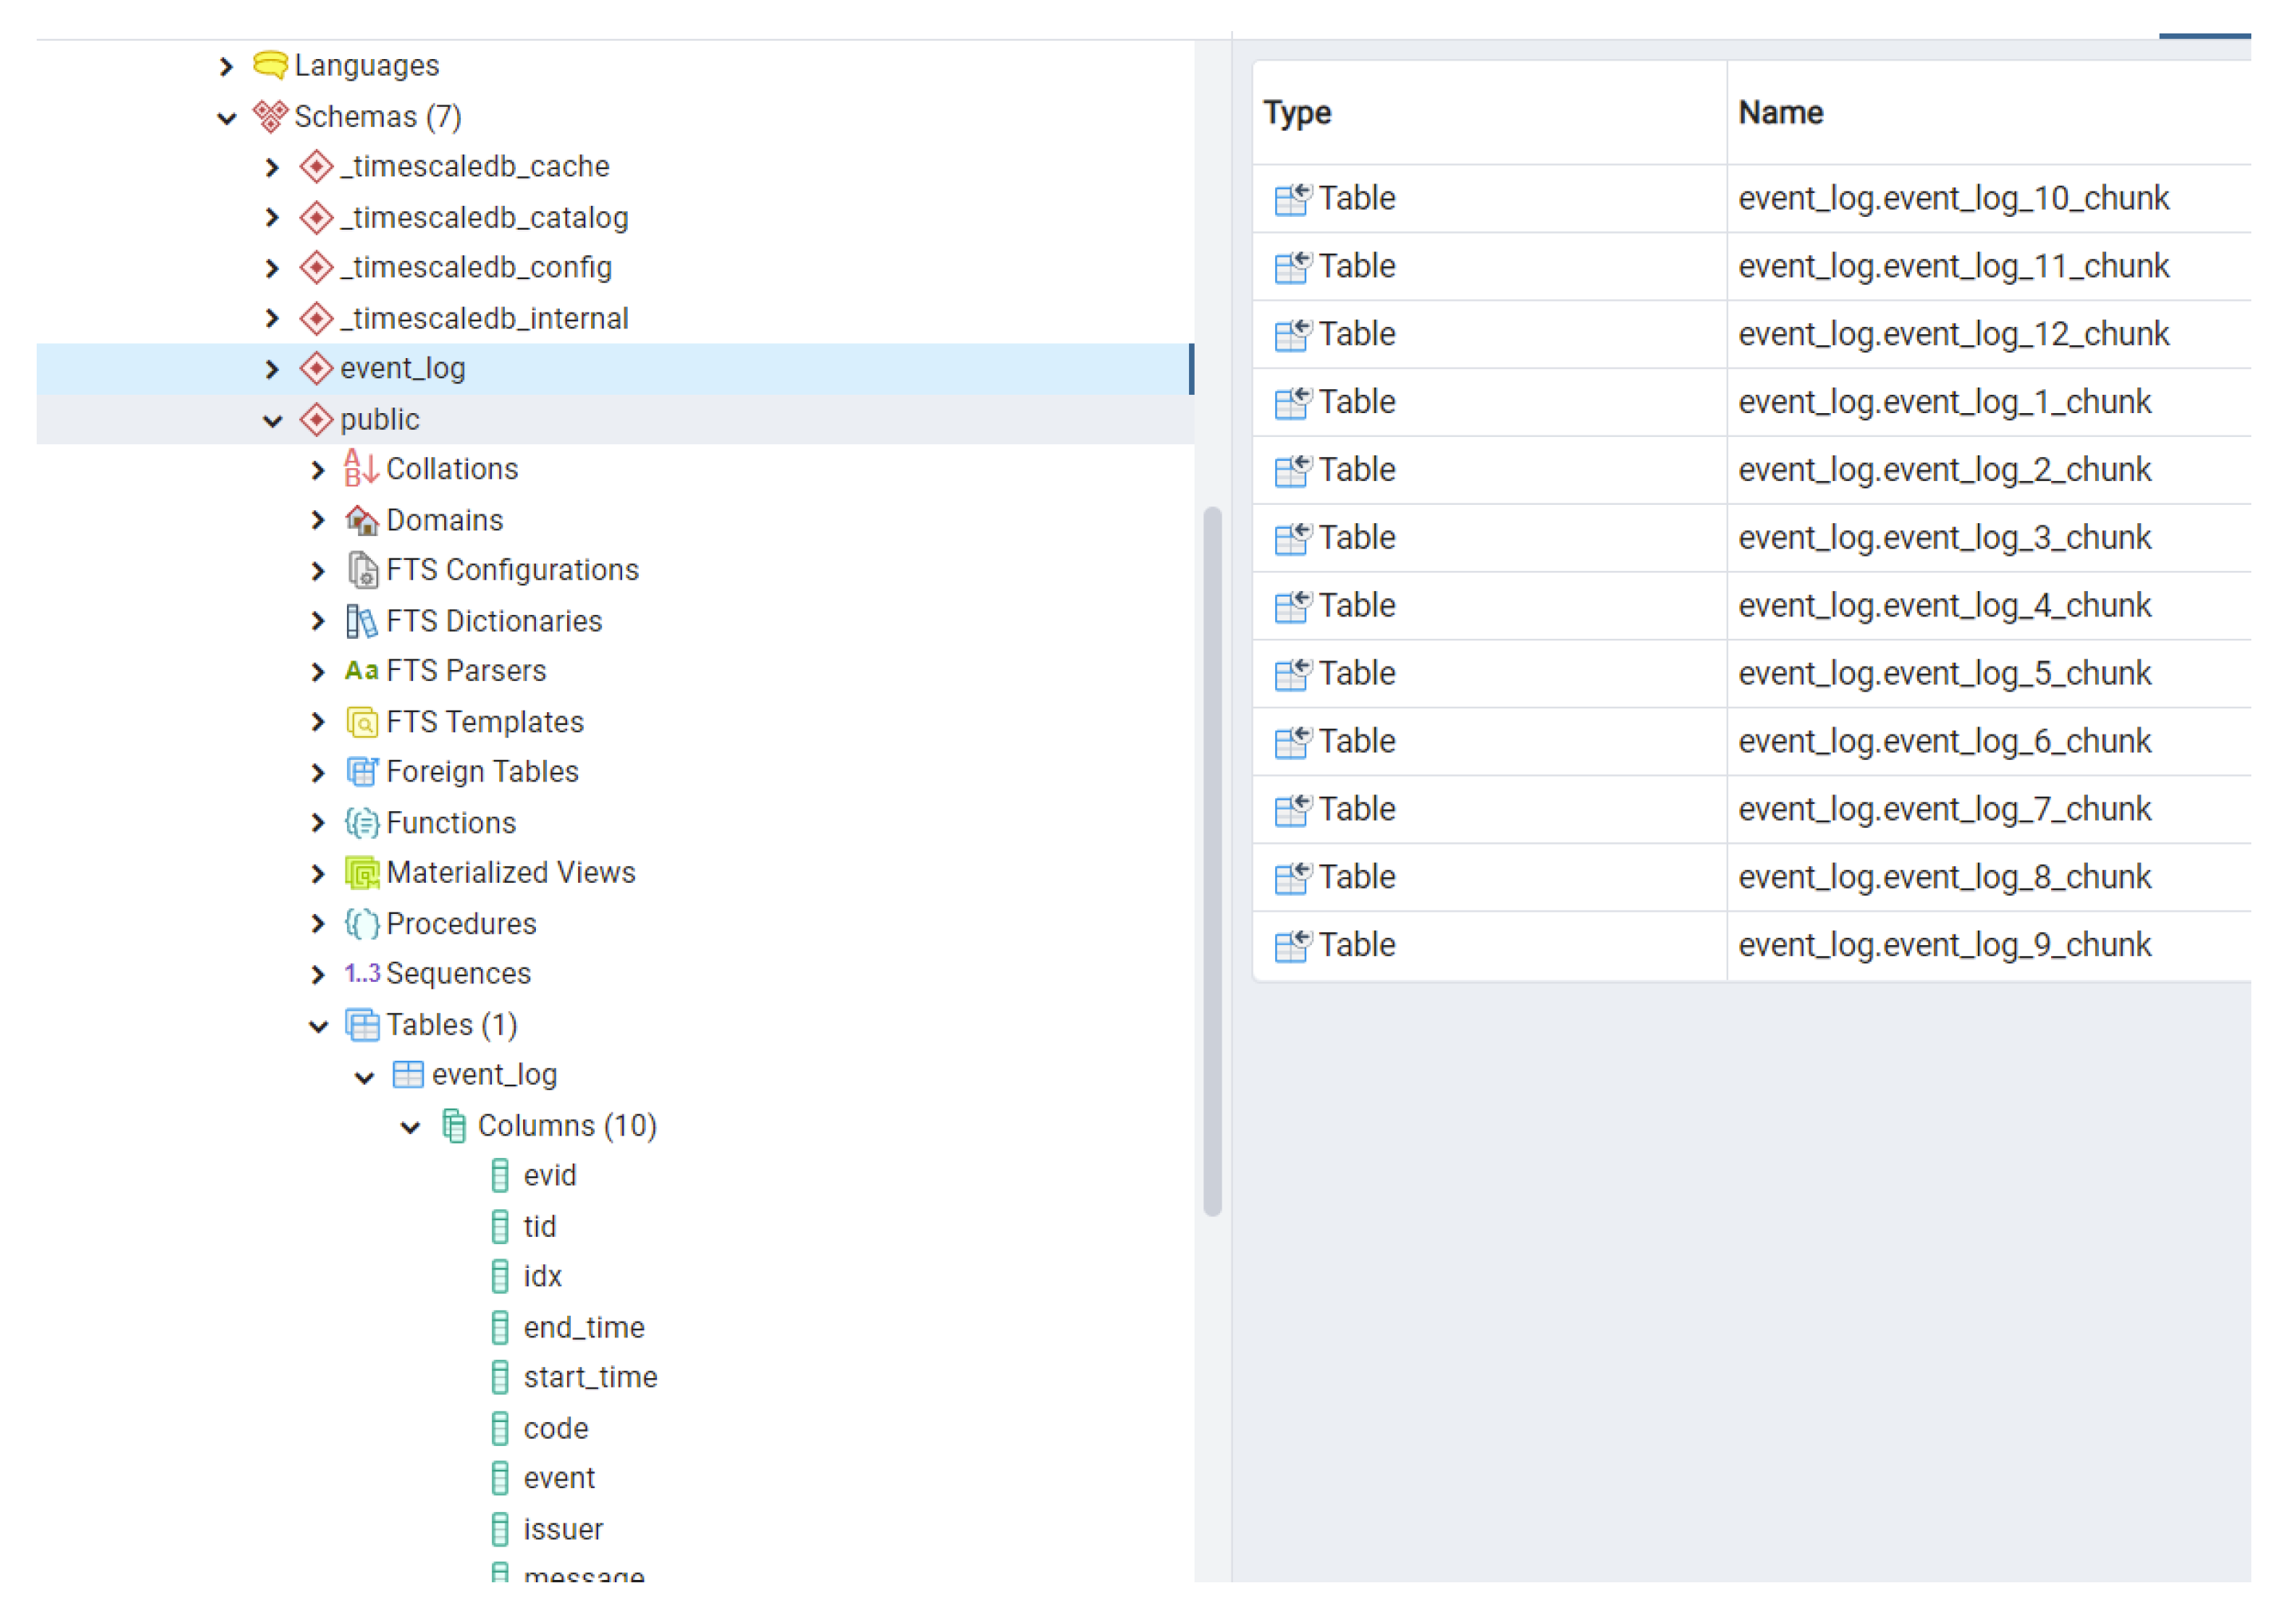Click the Sequences 1..3 icon
The image size is (2296, 1611).
coord(361,973)
